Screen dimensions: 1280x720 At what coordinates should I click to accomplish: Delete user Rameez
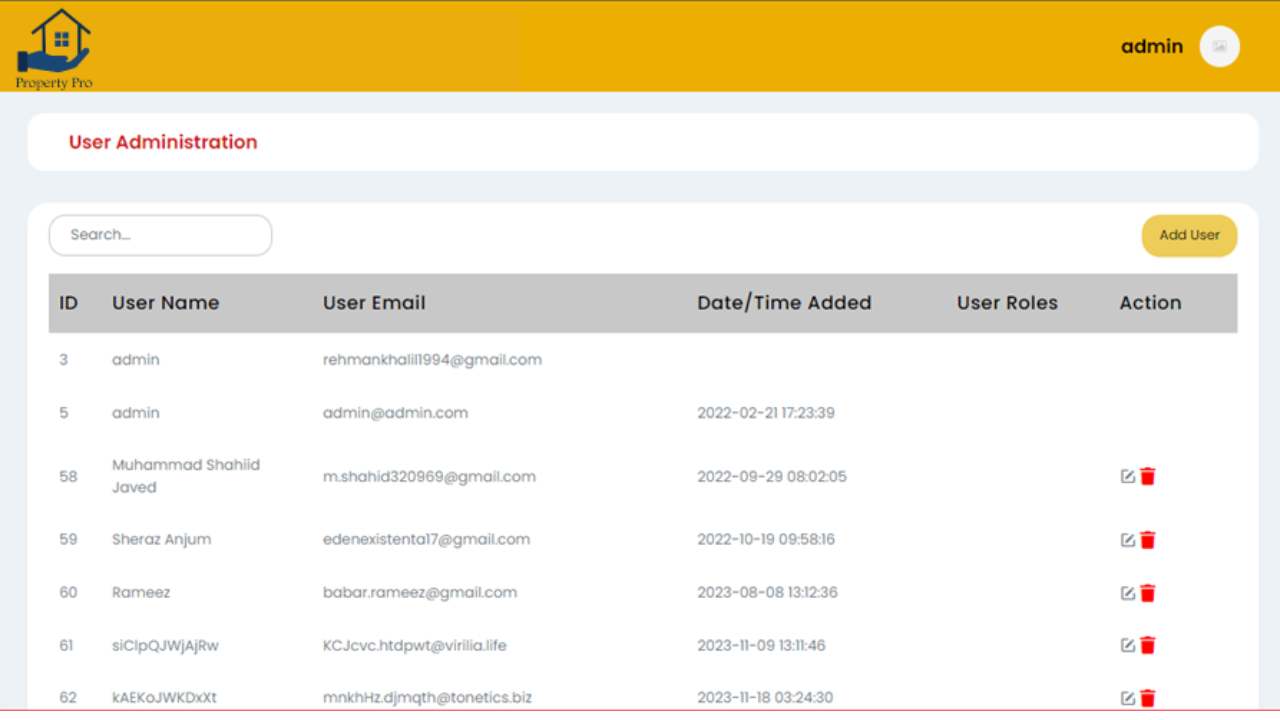(x=1148, y=593)
